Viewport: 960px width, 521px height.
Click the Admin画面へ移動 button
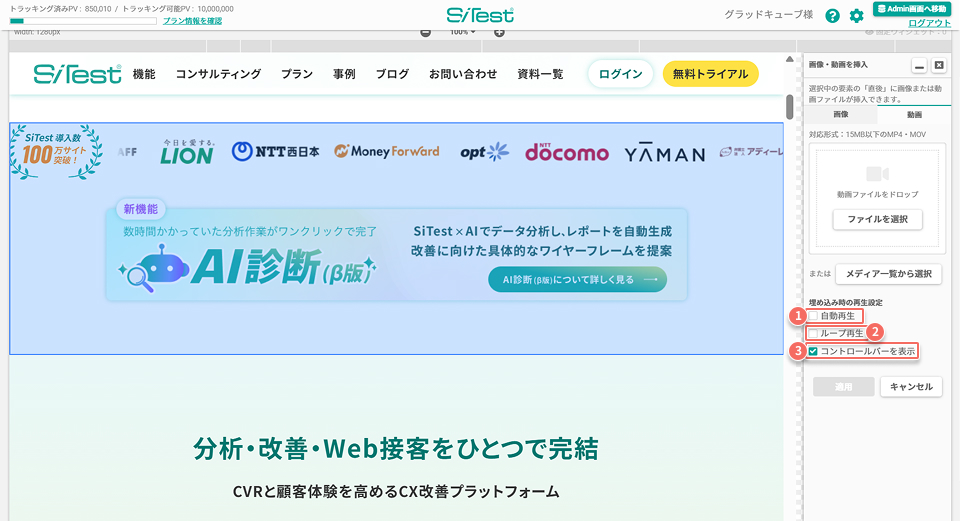pos(912,9)
